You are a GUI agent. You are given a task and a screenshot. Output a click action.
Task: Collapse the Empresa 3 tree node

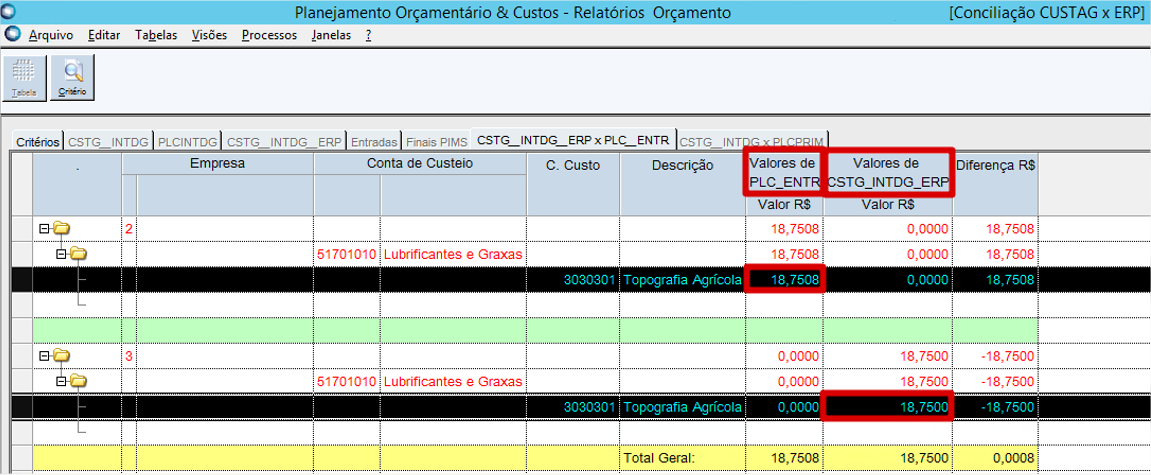(44, 355)
